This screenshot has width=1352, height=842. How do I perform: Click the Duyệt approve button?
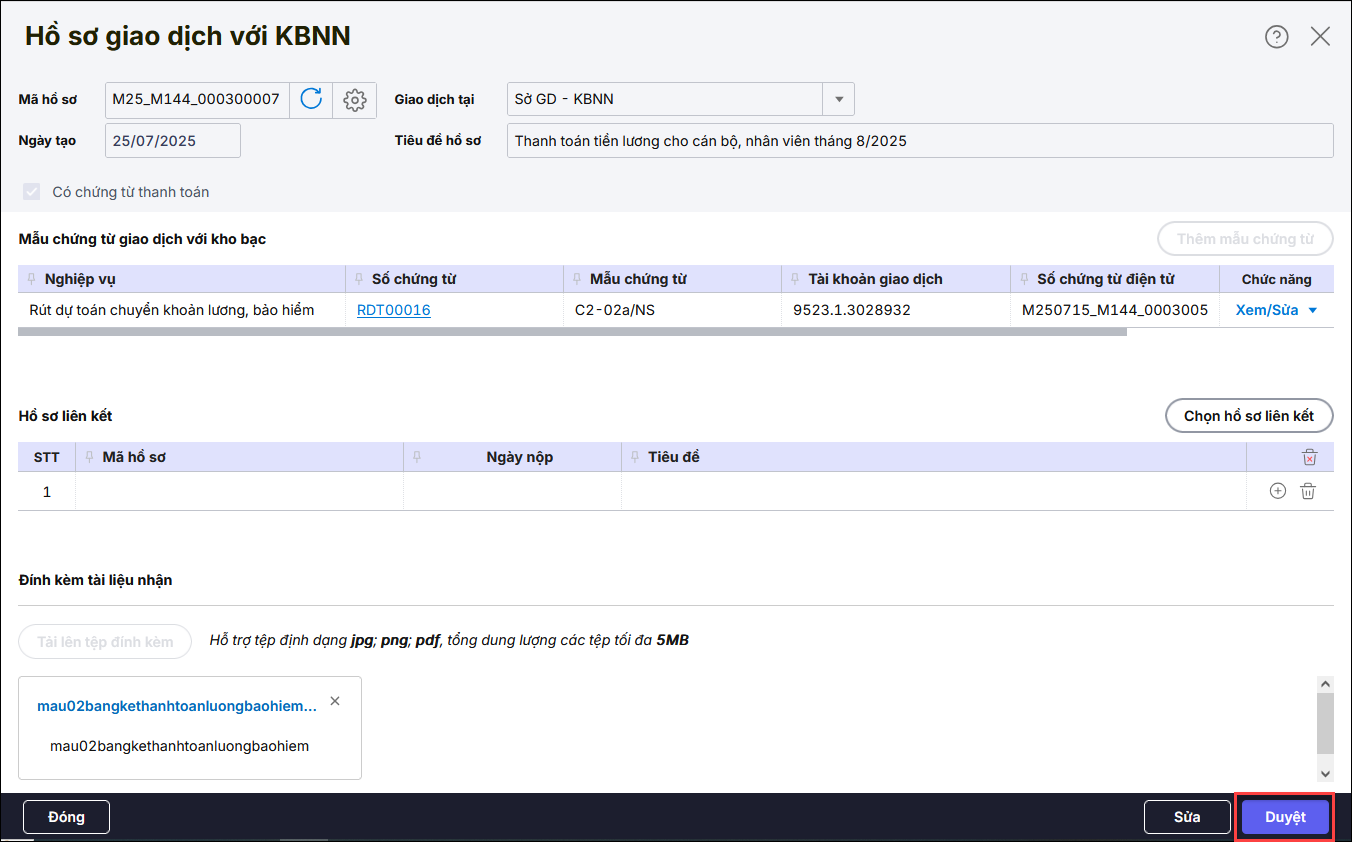tap(1285, 817)
